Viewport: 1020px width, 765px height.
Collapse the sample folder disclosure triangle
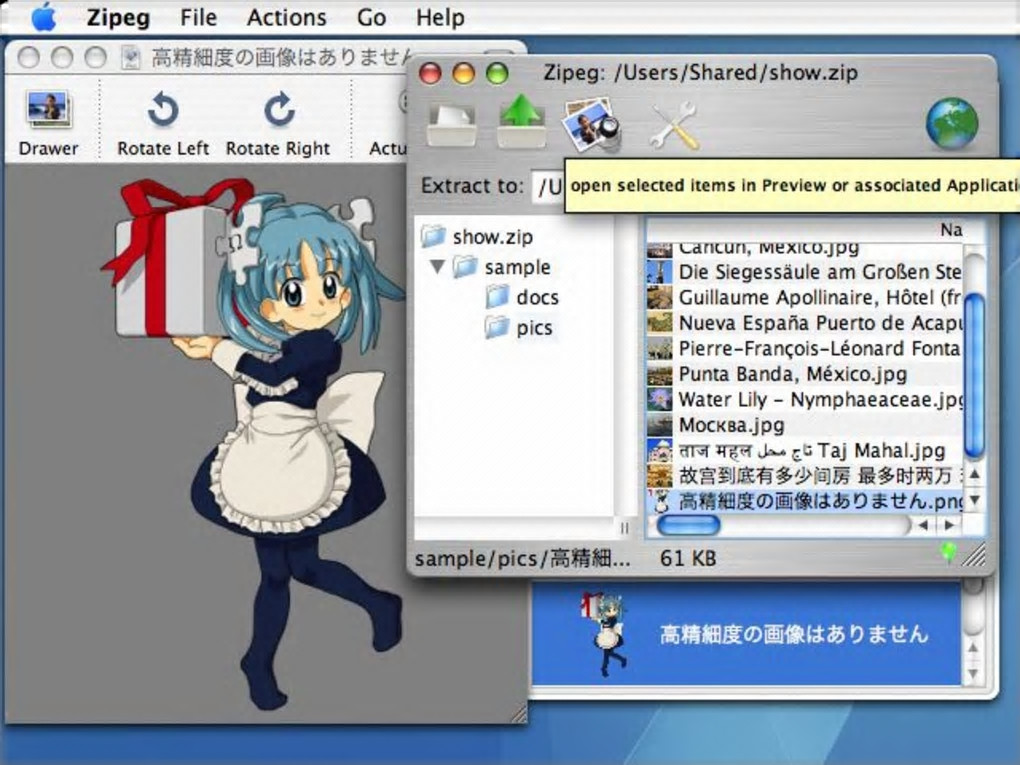click(x=438, y=267)
